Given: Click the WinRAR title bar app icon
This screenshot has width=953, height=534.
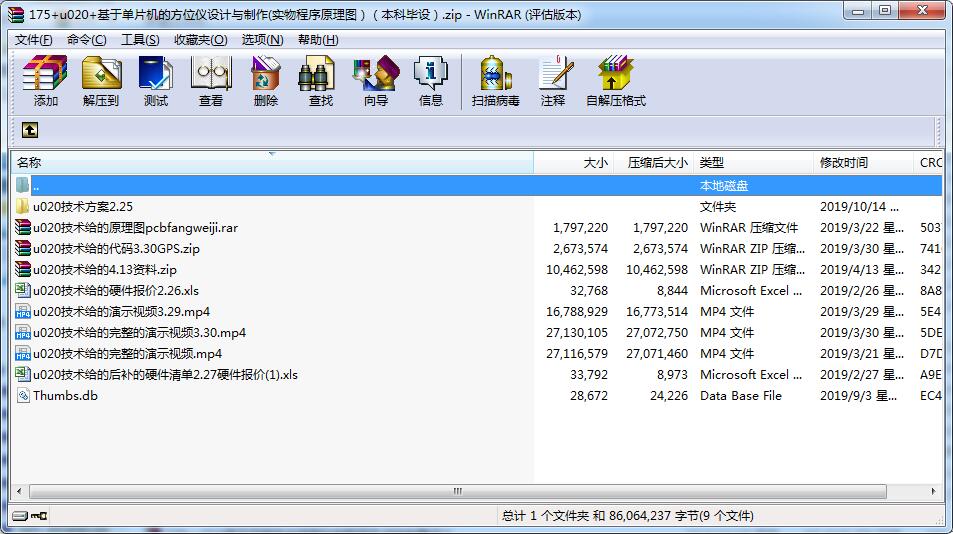Looking at the screenshot, I should (x=15, y=15).
